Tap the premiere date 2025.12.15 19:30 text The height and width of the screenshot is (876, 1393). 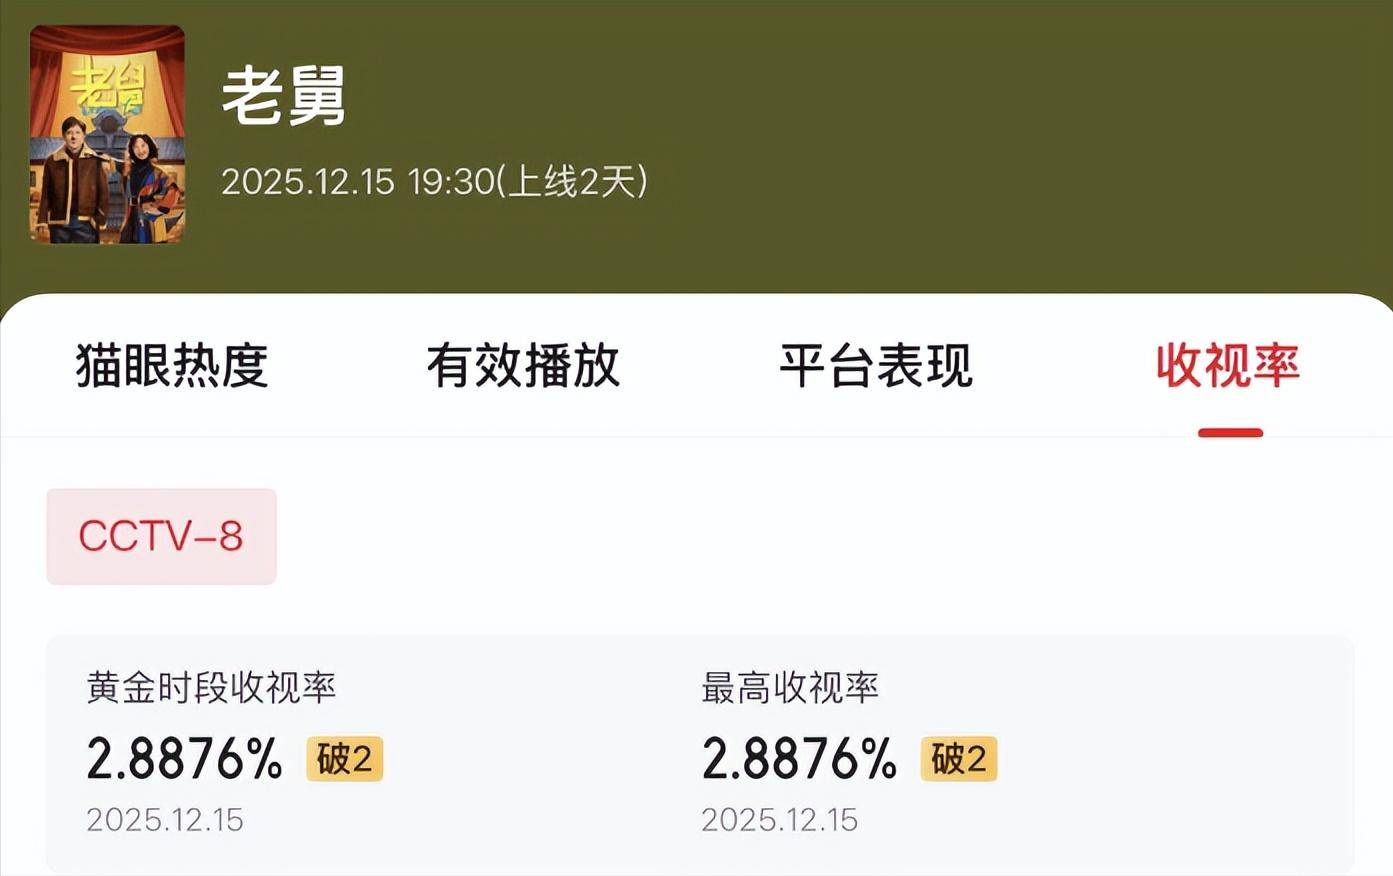(433, 182)
